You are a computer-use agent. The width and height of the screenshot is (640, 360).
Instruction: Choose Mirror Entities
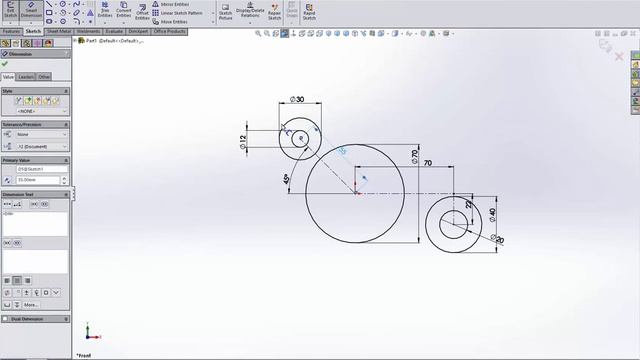[x=171, y=4]
